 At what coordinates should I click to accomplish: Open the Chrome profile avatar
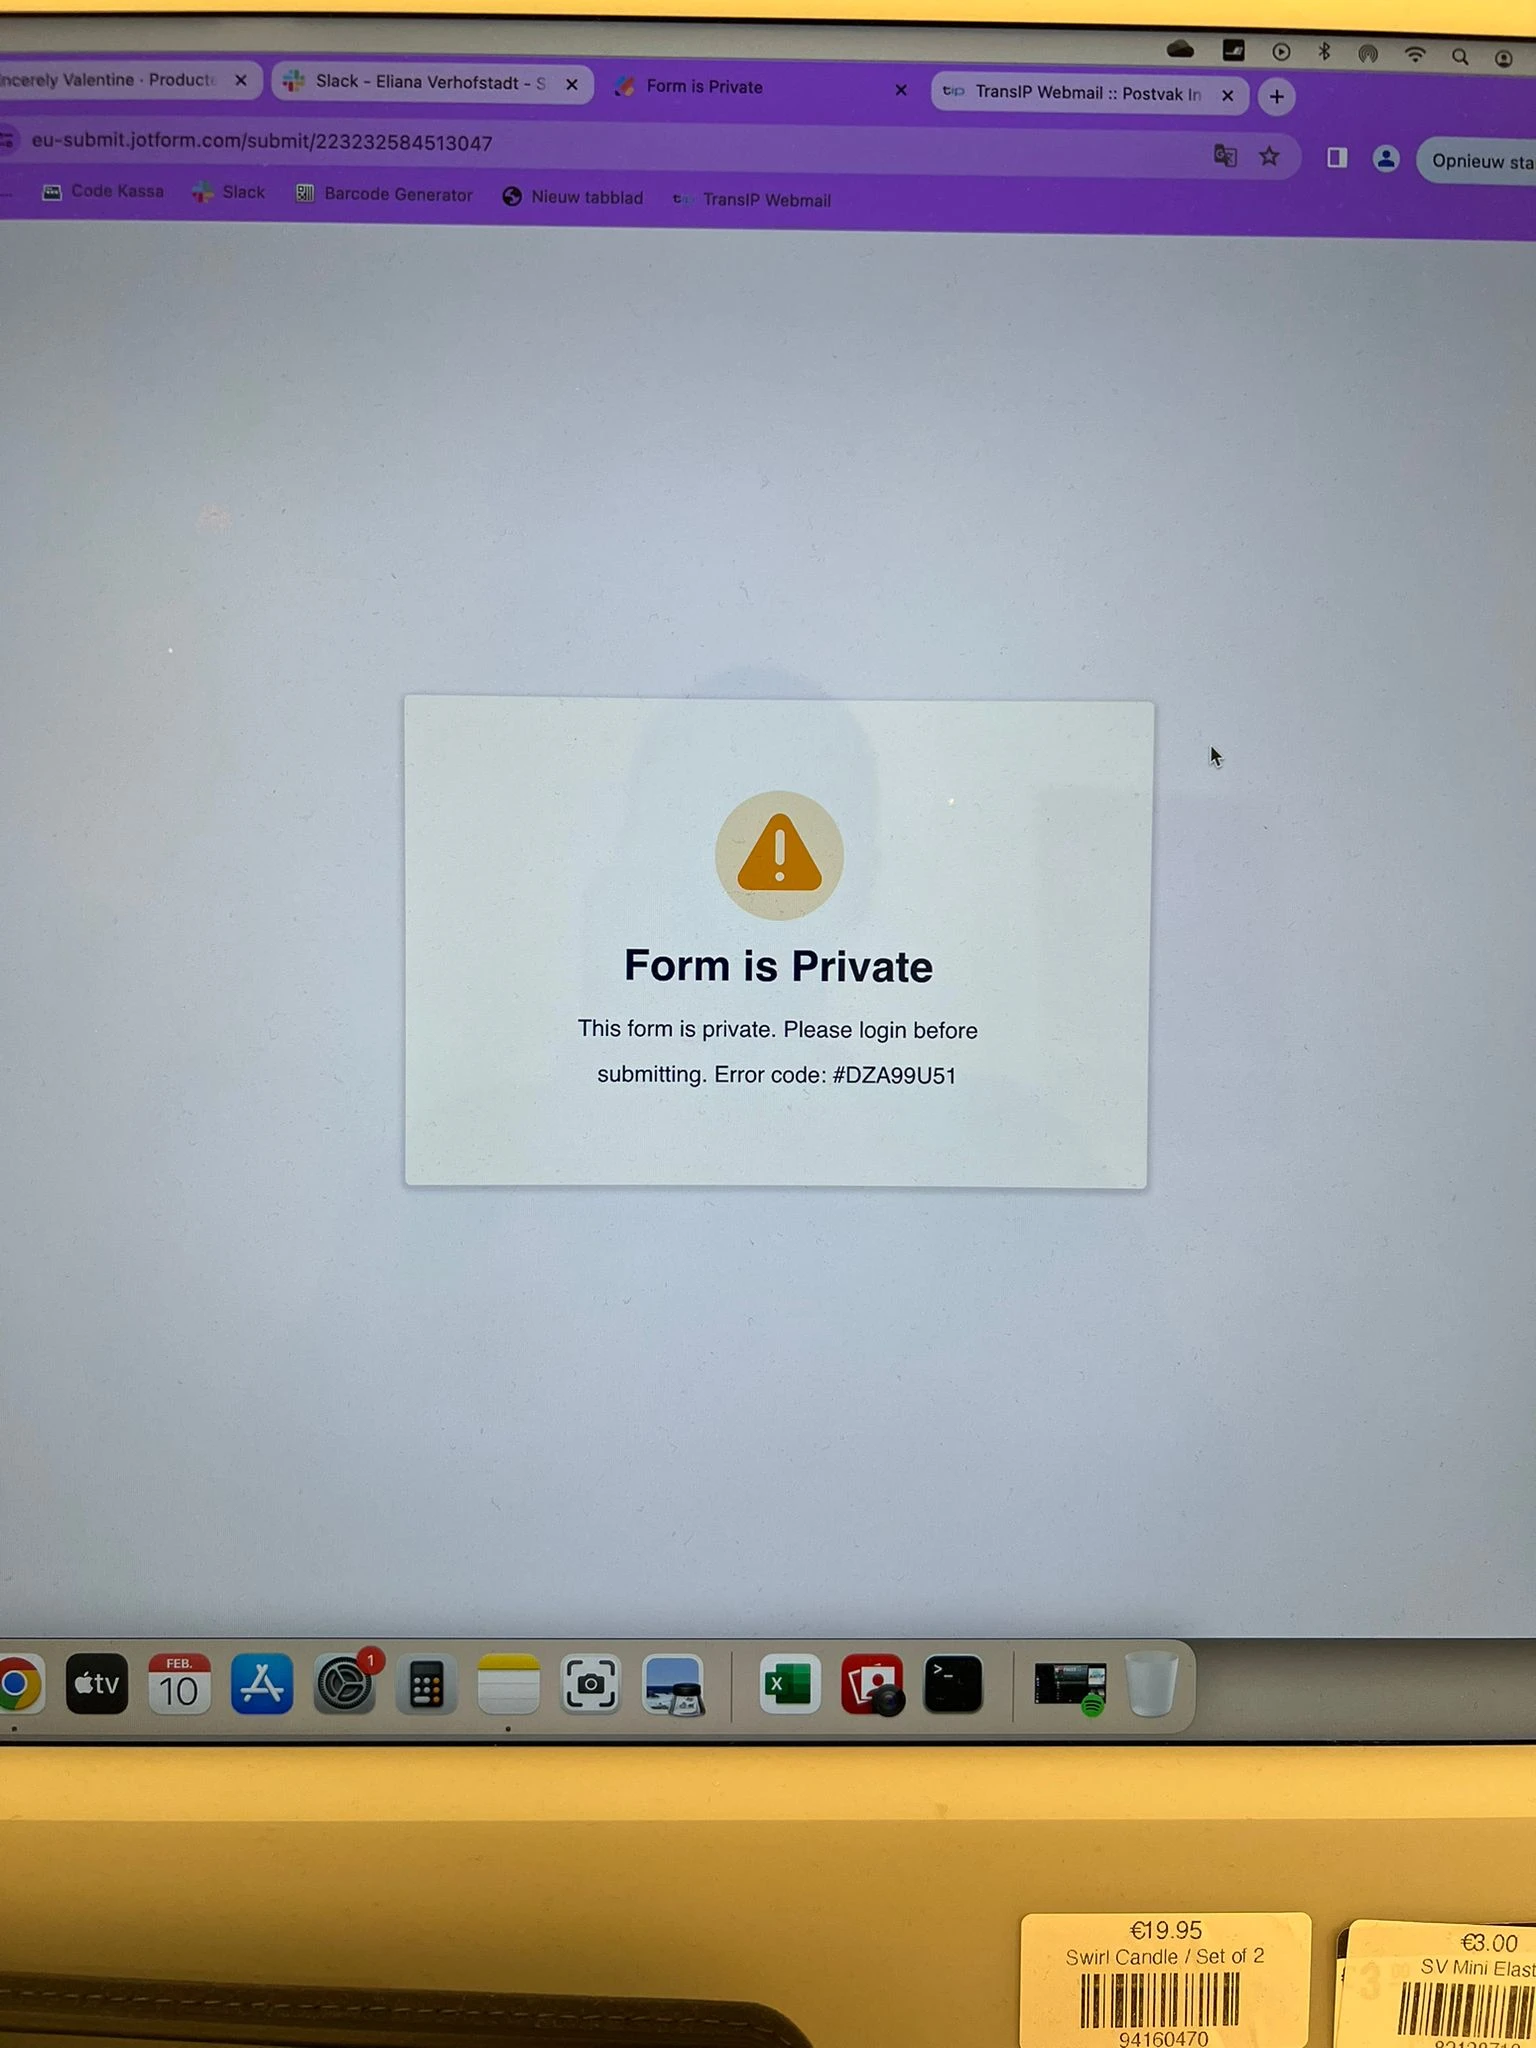[x=1385, y=159]
